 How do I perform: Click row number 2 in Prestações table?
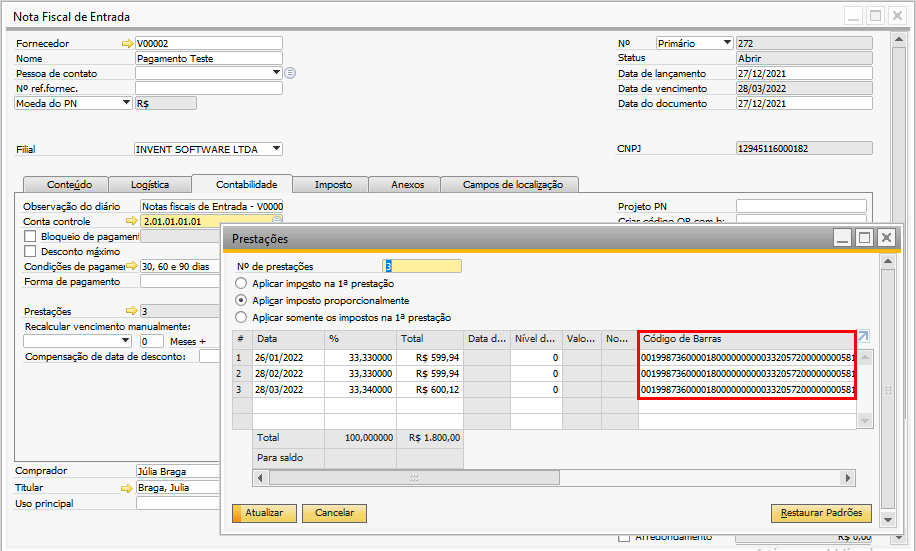[x=242, y=373]
